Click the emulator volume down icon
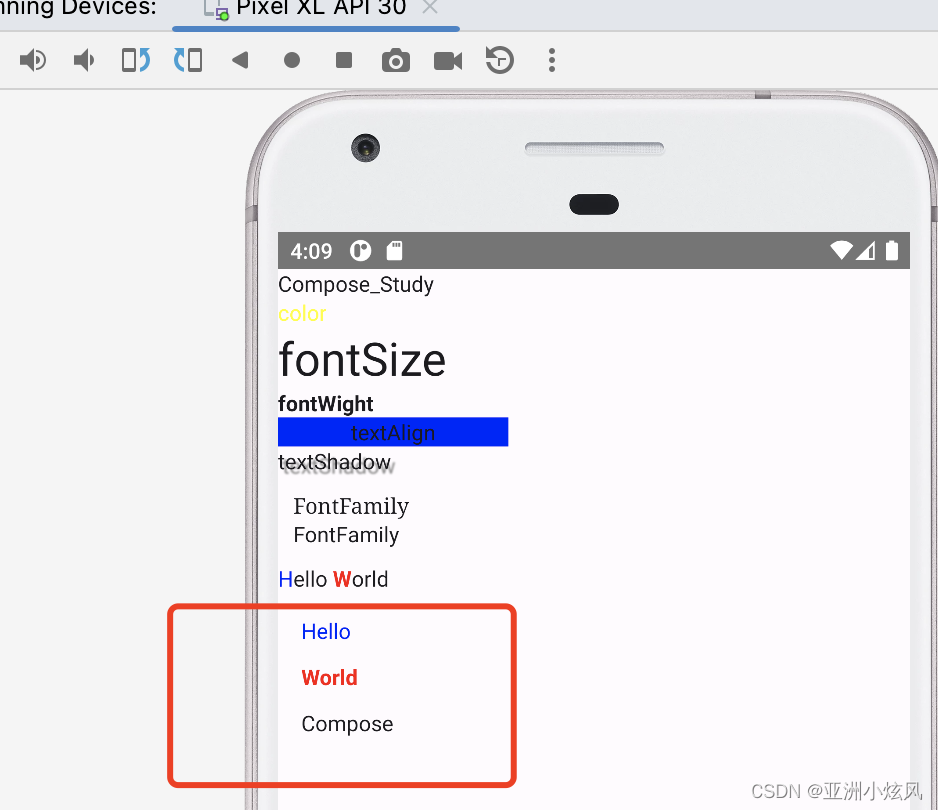The width and height of the screenshot is (938, 810). point(84,60)
